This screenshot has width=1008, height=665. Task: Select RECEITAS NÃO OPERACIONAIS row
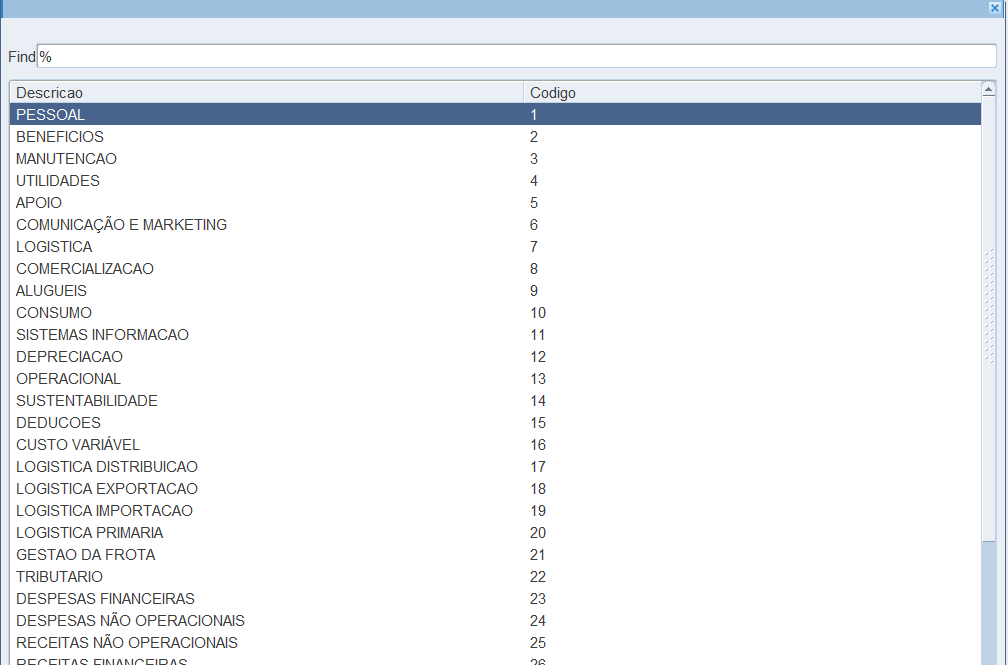point(495,642)
